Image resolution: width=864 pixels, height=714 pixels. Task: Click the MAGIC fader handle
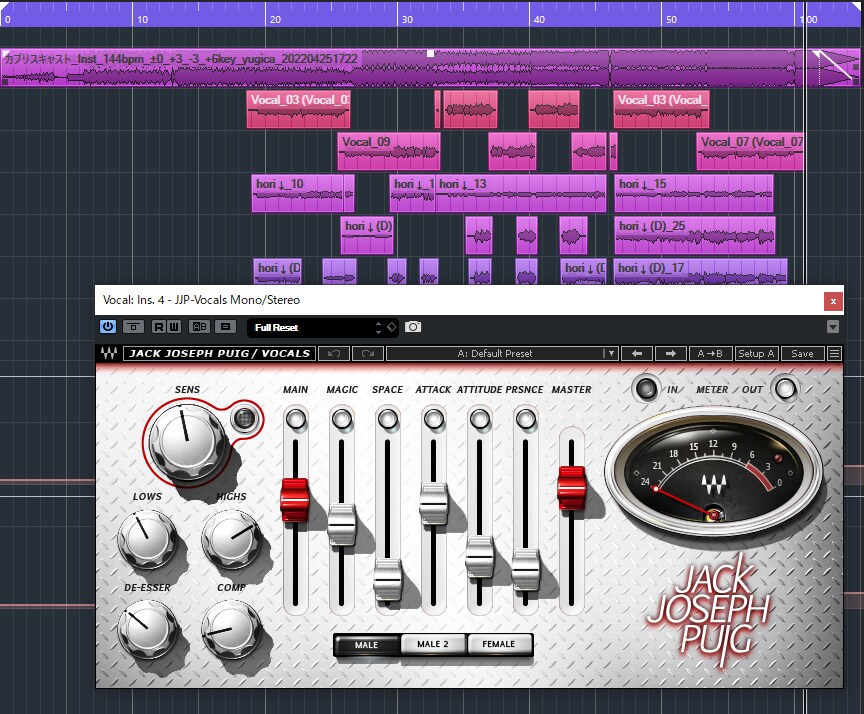pos(342,524)
